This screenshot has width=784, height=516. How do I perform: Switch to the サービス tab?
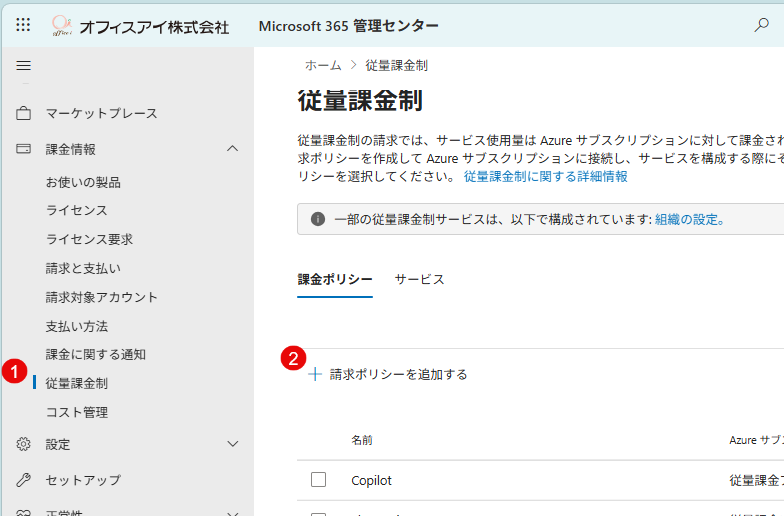420,280
